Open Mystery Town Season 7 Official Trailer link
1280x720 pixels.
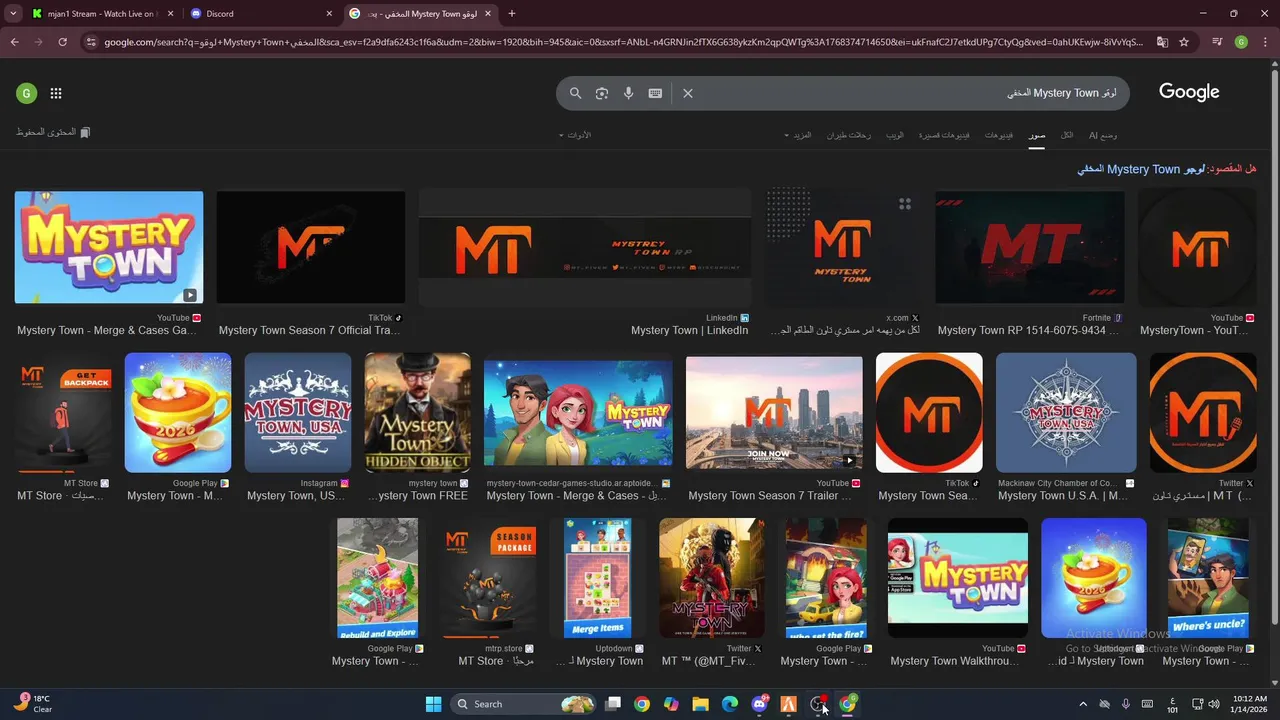coord(309,330)
